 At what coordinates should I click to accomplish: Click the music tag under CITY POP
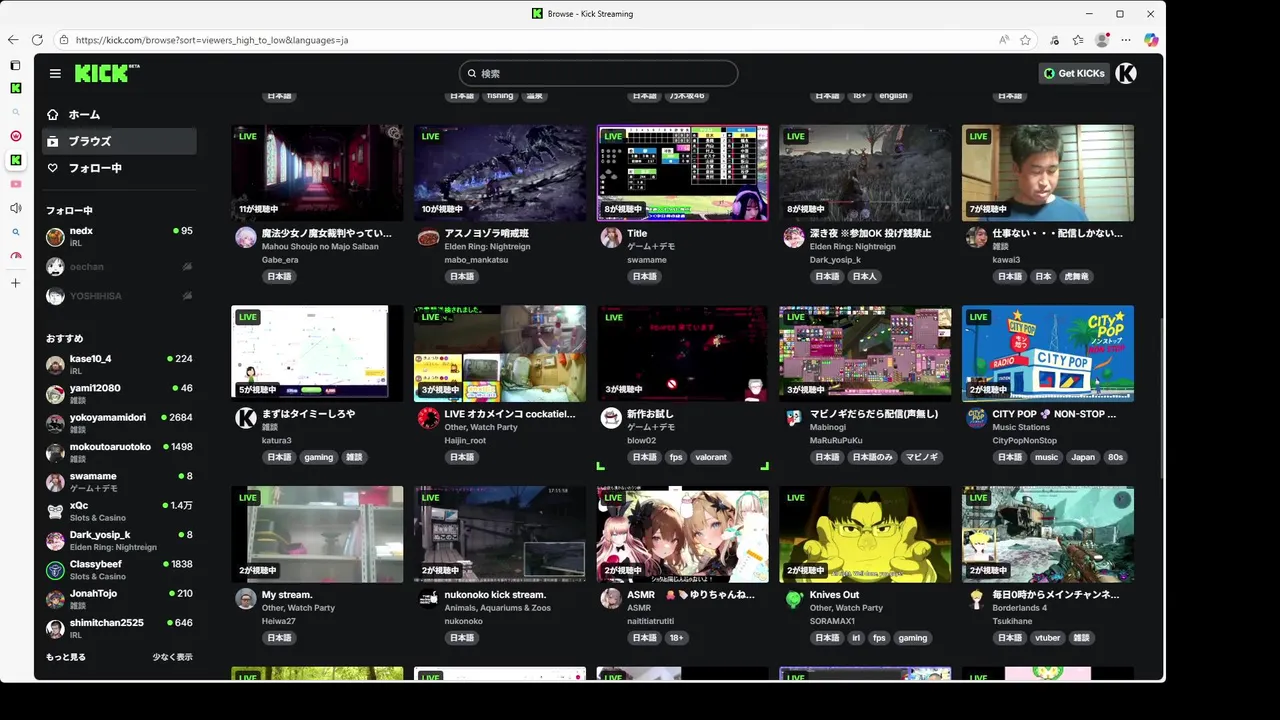[1046, 457]
